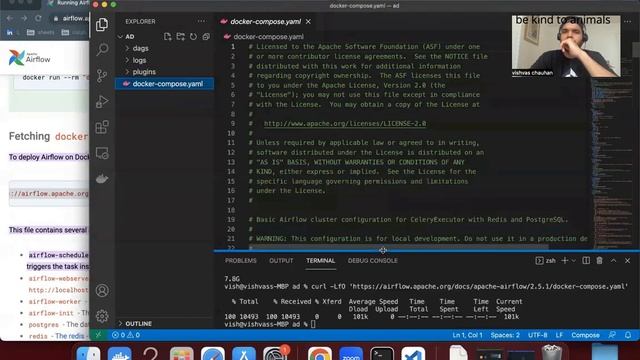Change language mode via Compose
This screenshot has height=360, width=640.
(x=585, y=335)
